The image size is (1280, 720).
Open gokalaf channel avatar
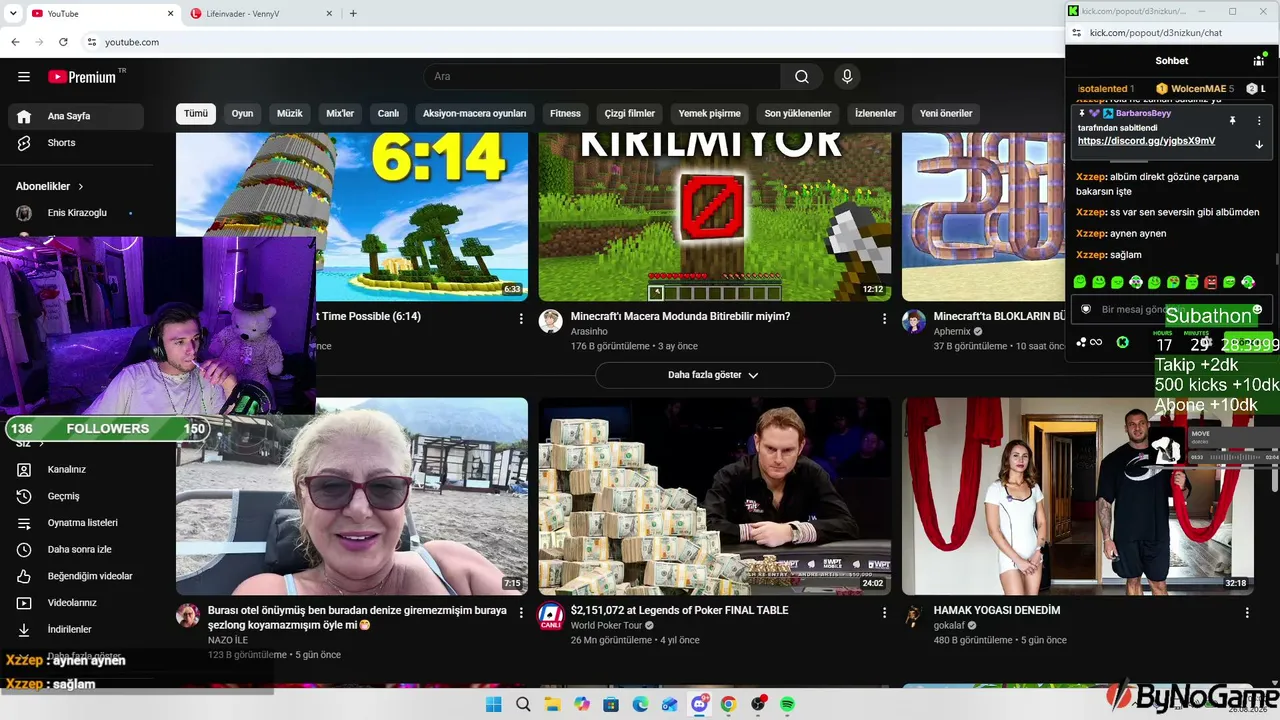[x=914, y=615]
